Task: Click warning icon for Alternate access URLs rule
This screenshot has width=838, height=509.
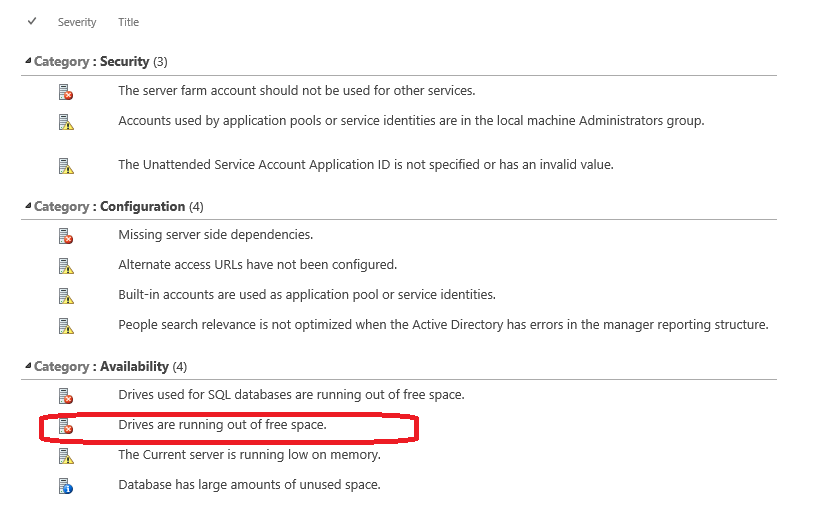Action: point(65,266)
